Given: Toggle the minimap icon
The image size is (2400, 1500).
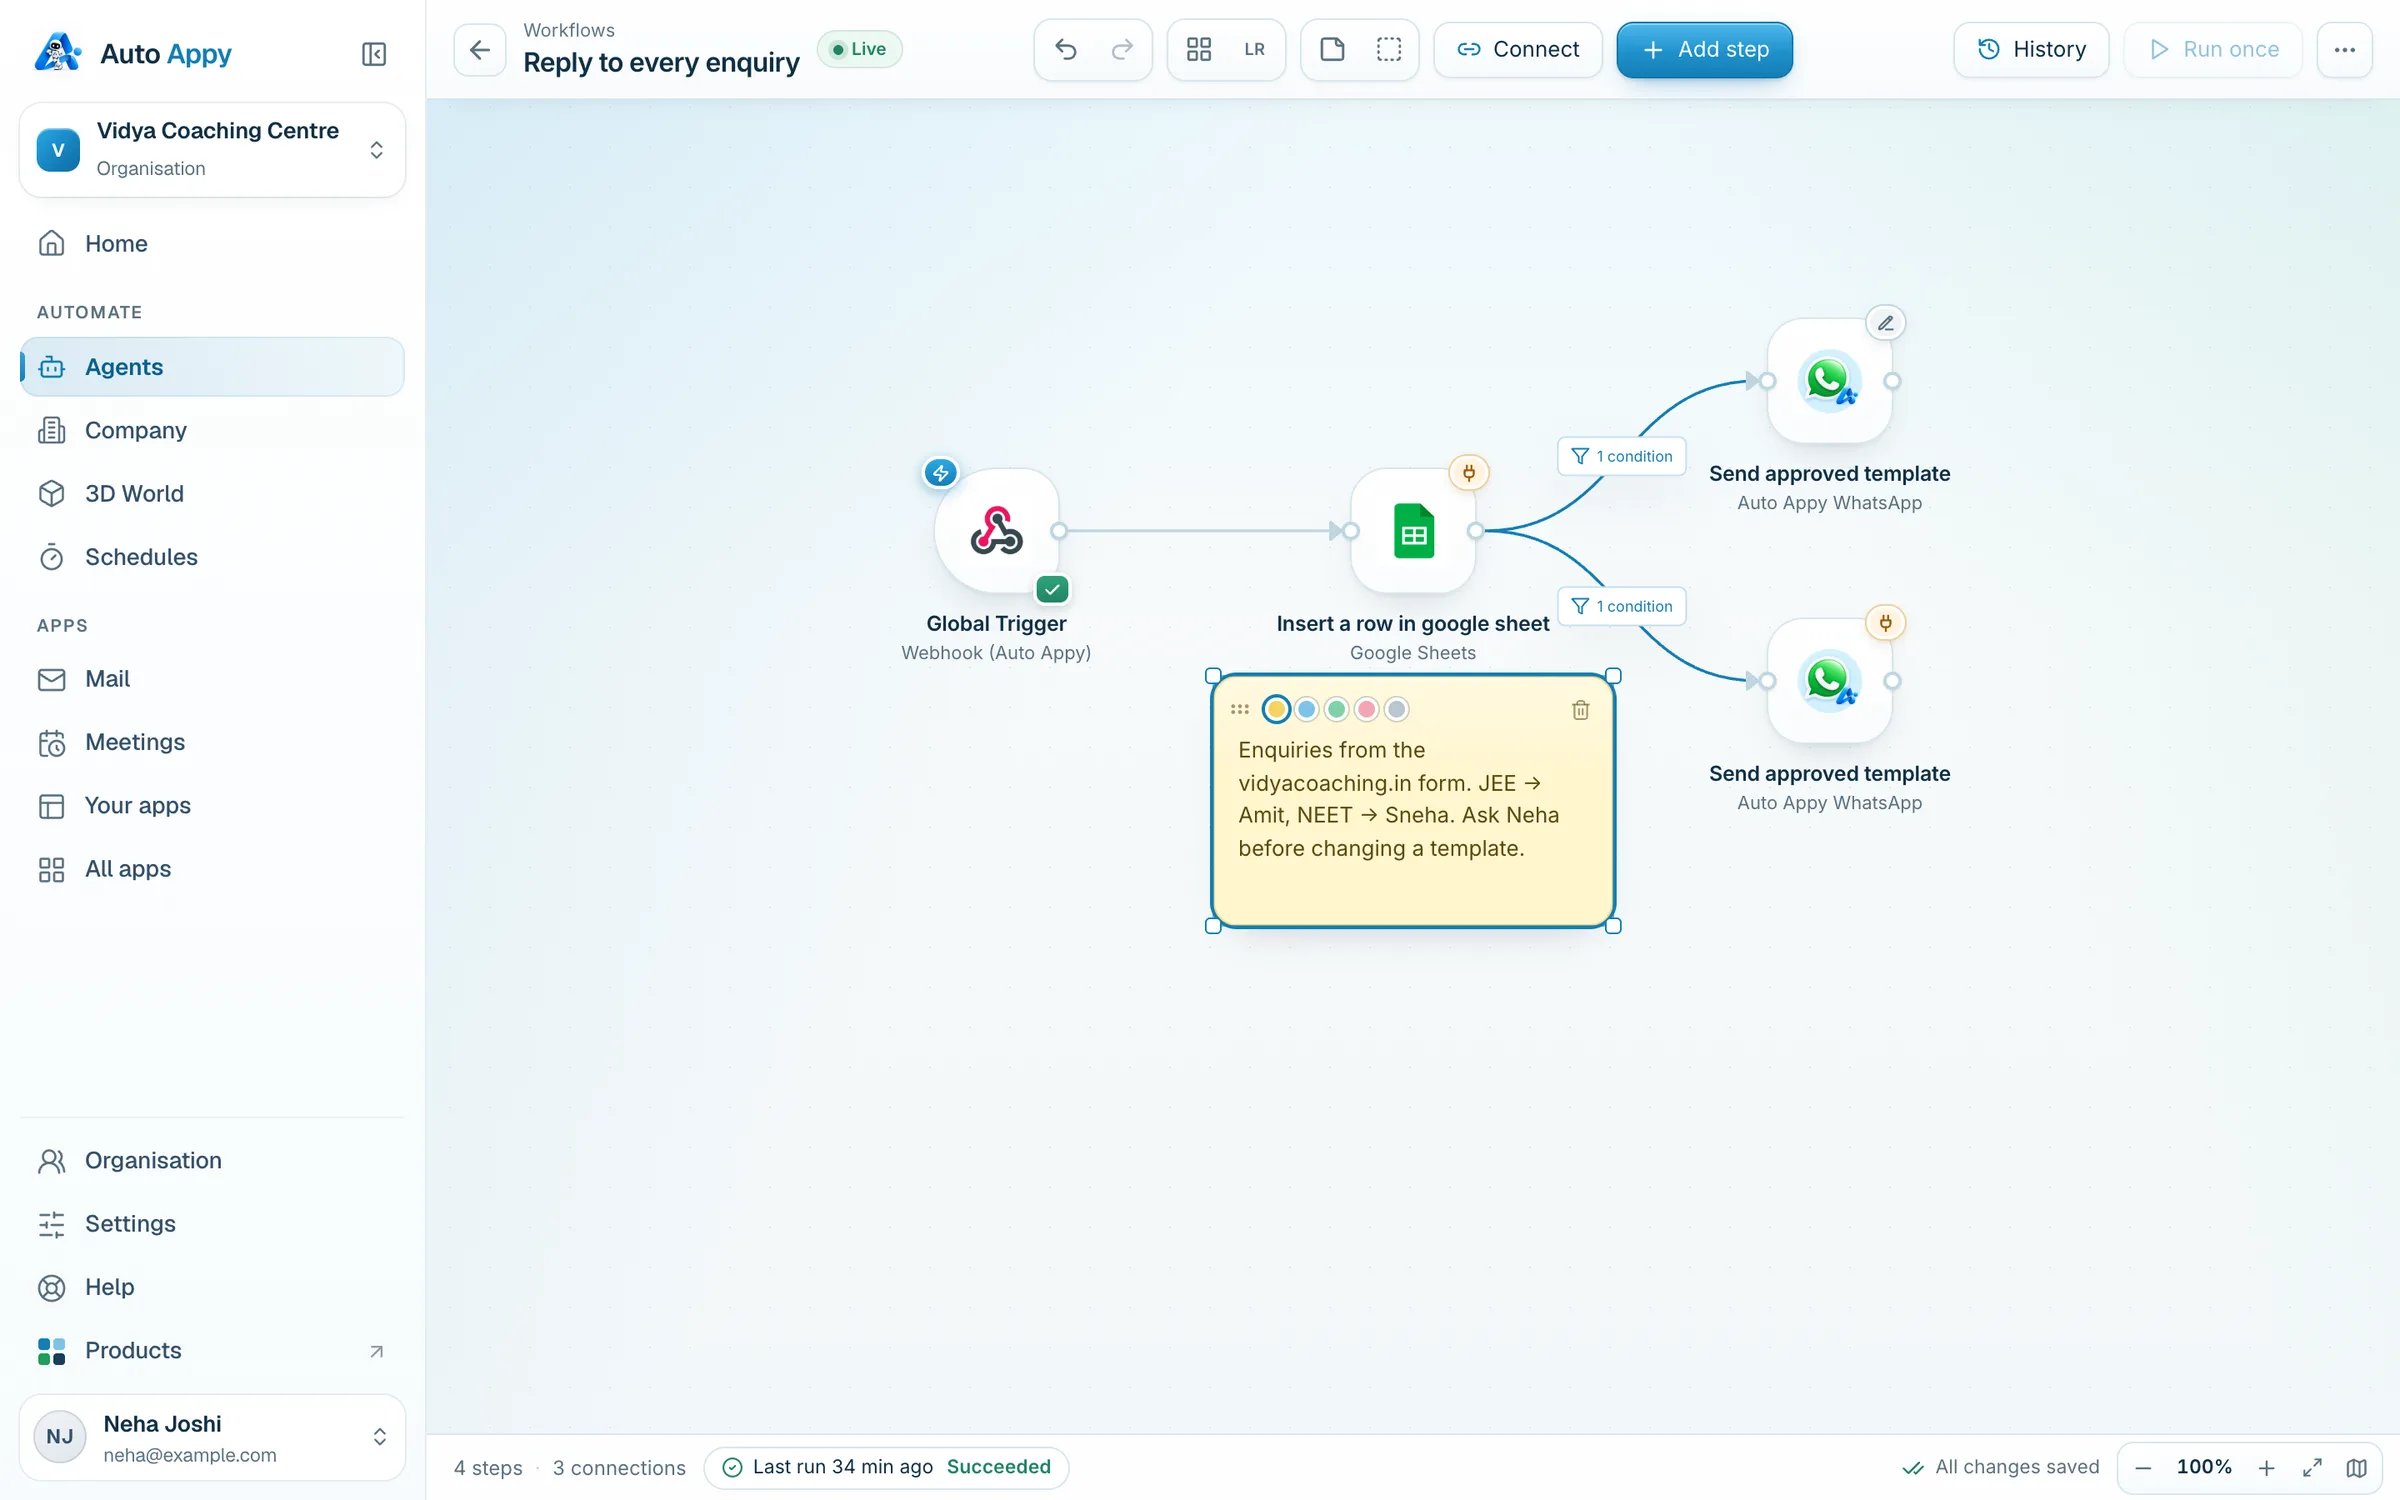Looking at the screenshot, I should pos(2357,1468).
